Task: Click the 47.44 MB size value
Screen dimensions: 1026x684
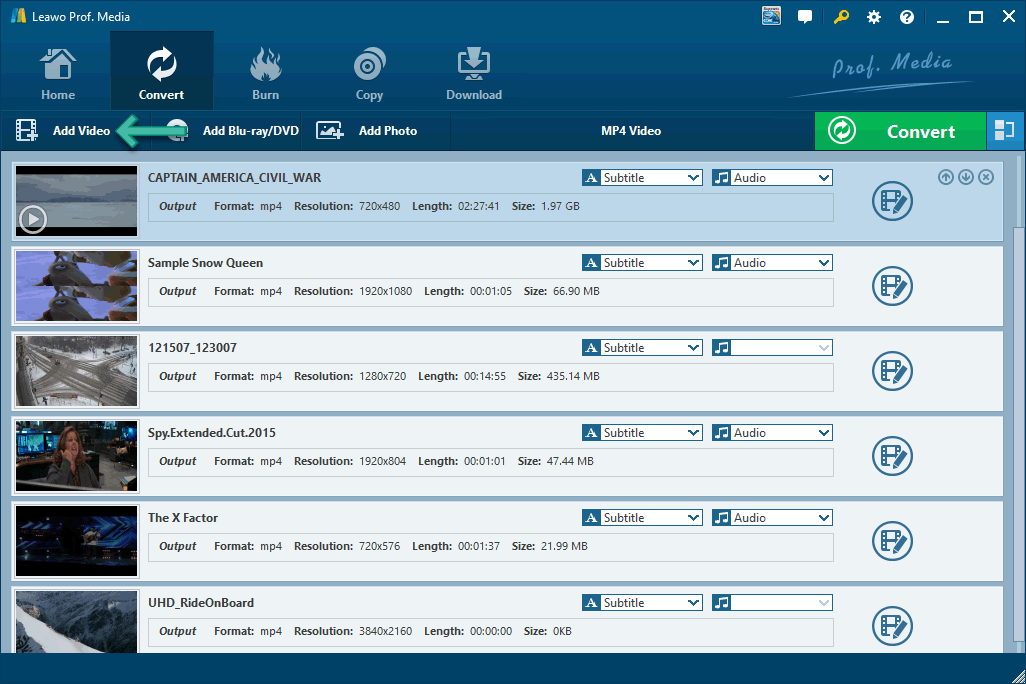Action: tap(570, 461)
